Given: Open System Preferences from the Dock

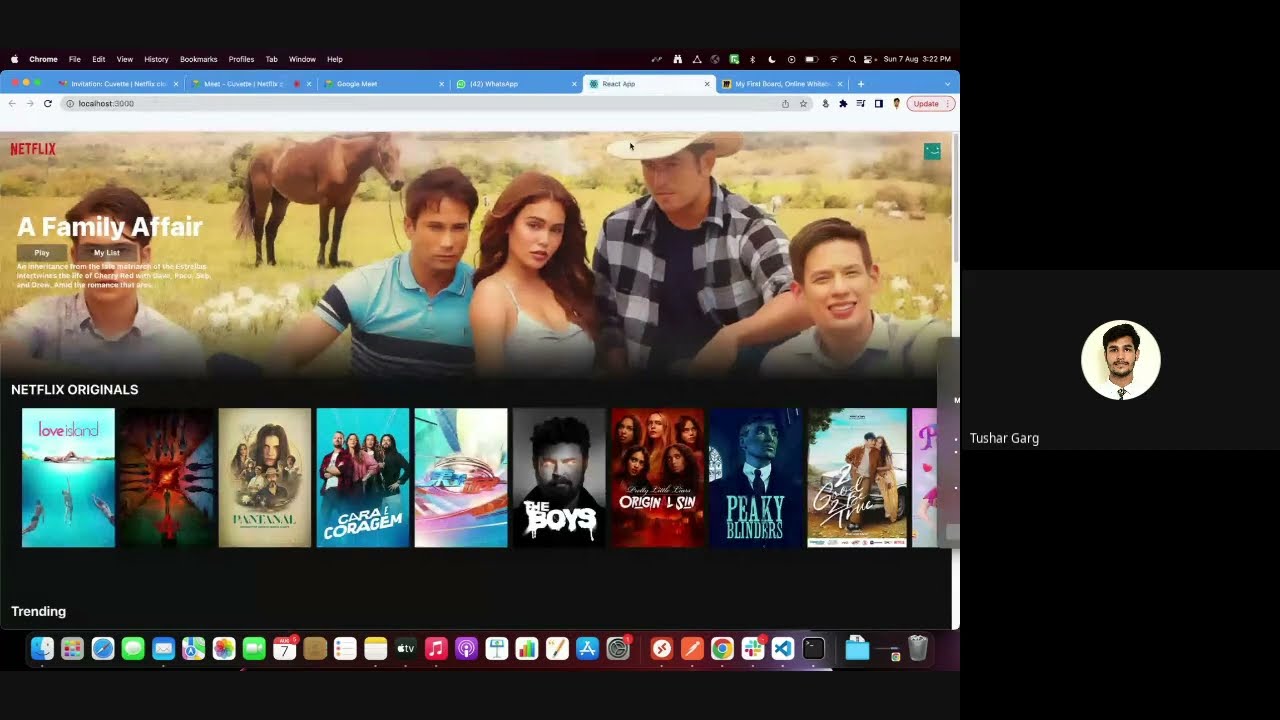Looking at the screenshot, I should point(618,649).
